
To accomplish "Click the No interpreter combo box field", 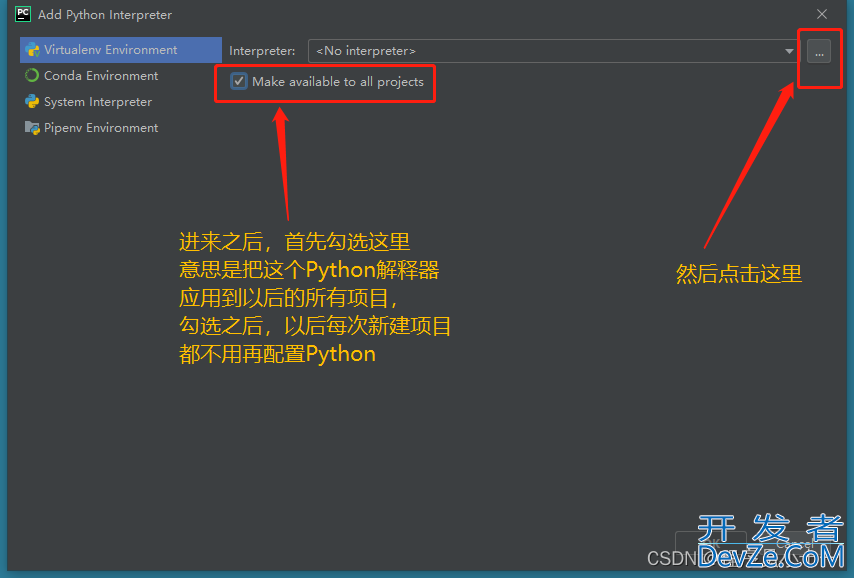I will coord(553,51).
